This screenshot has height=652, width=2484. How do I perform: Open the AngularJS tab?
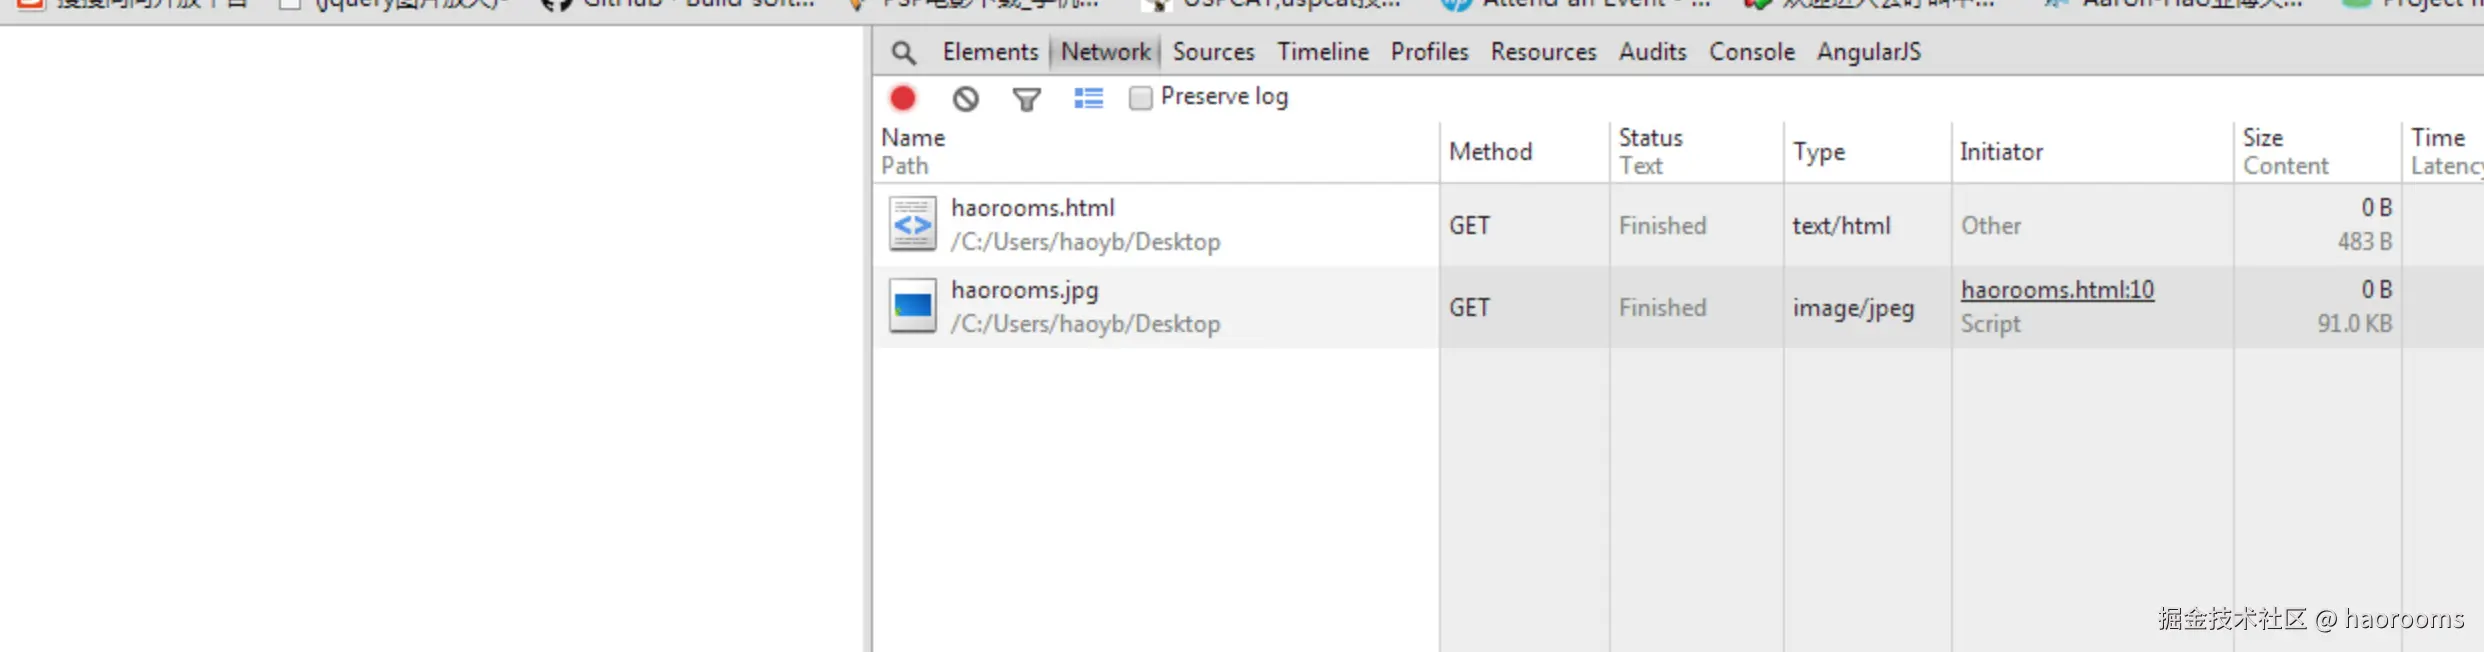pos(1868,52)
